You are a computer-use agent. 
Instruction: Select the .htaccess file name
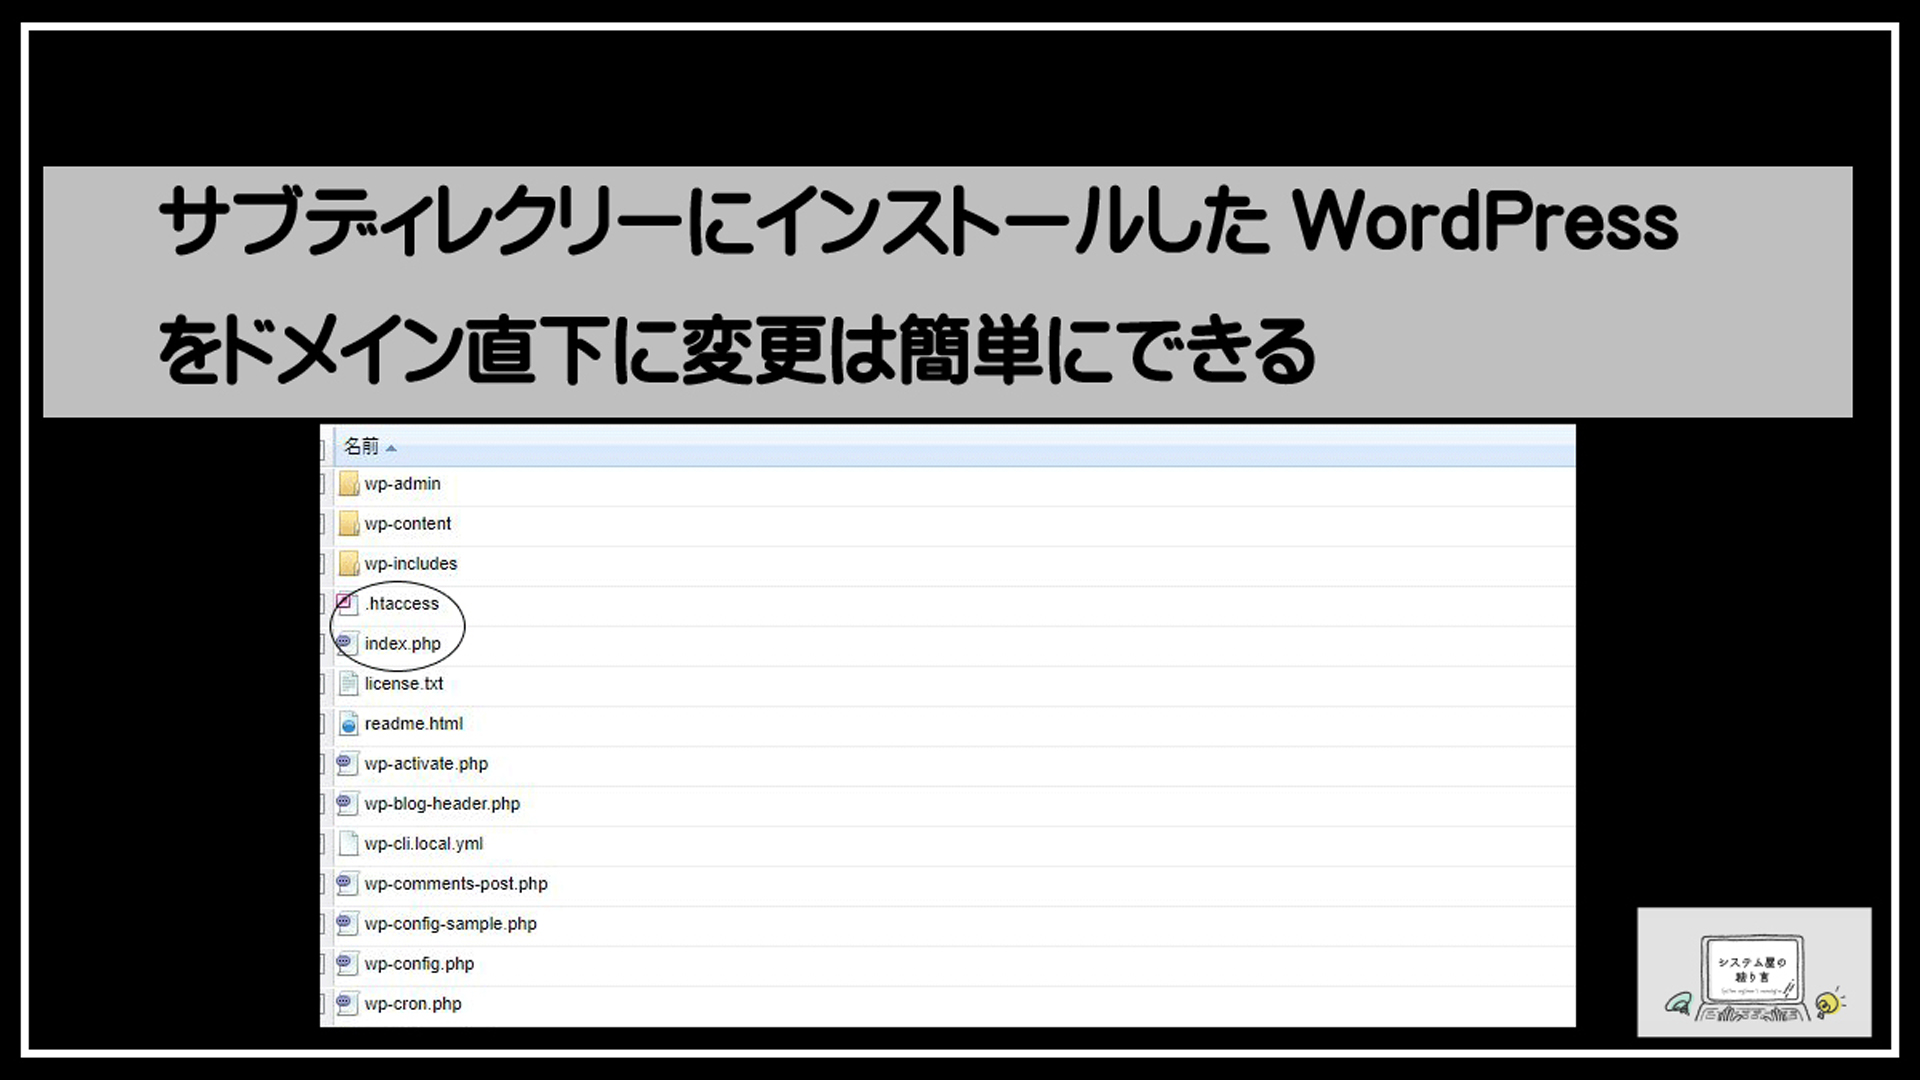coord(402,604)
